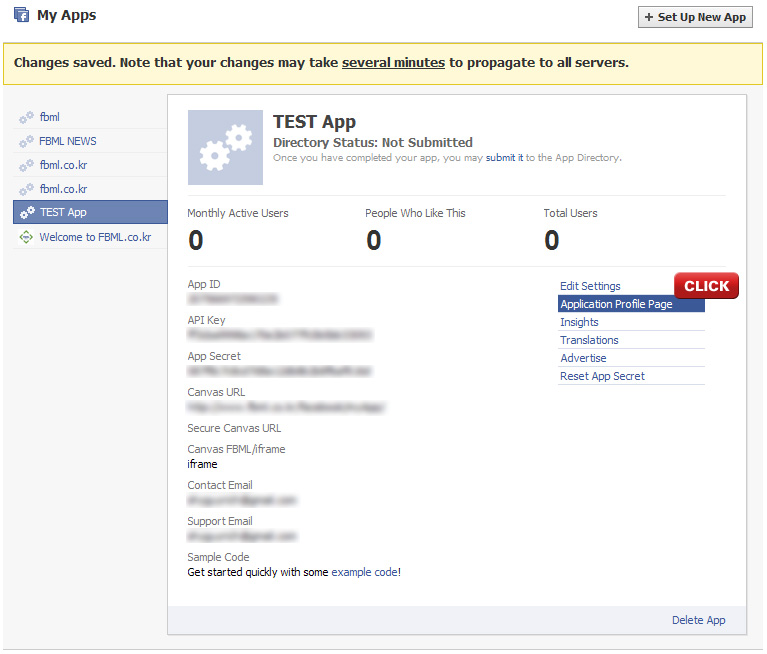Image resolution: width=767 pixels, height=654 pixels.
Task: Open the Application Profile Page link
Action: (631, 304)
